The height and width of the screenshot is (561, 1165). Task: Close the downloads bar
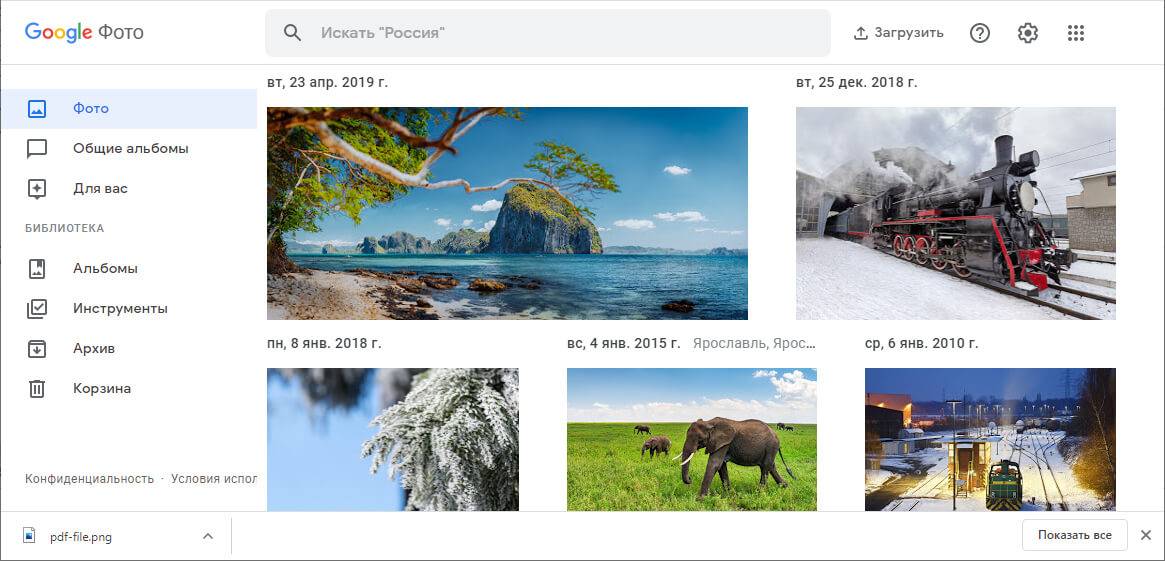[1146, 535]
